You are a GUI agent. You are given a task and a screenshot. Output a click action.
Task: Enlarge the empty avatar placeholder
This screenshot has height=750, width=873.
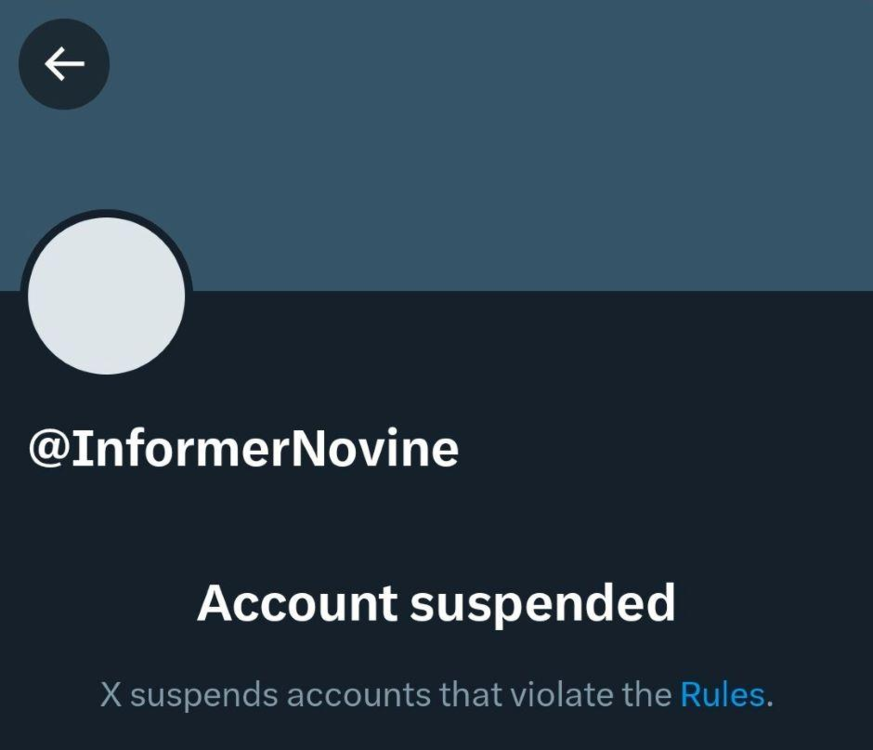pyautogui.click(x=106, y=296)
